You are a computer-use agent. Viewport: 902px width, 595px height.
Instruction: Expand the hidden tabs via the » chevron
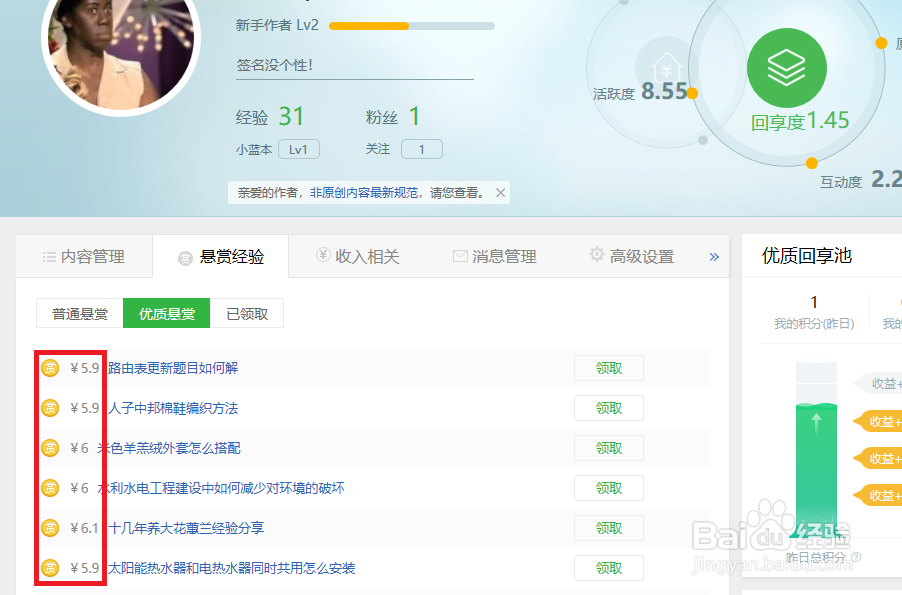(x=713, y=256)
